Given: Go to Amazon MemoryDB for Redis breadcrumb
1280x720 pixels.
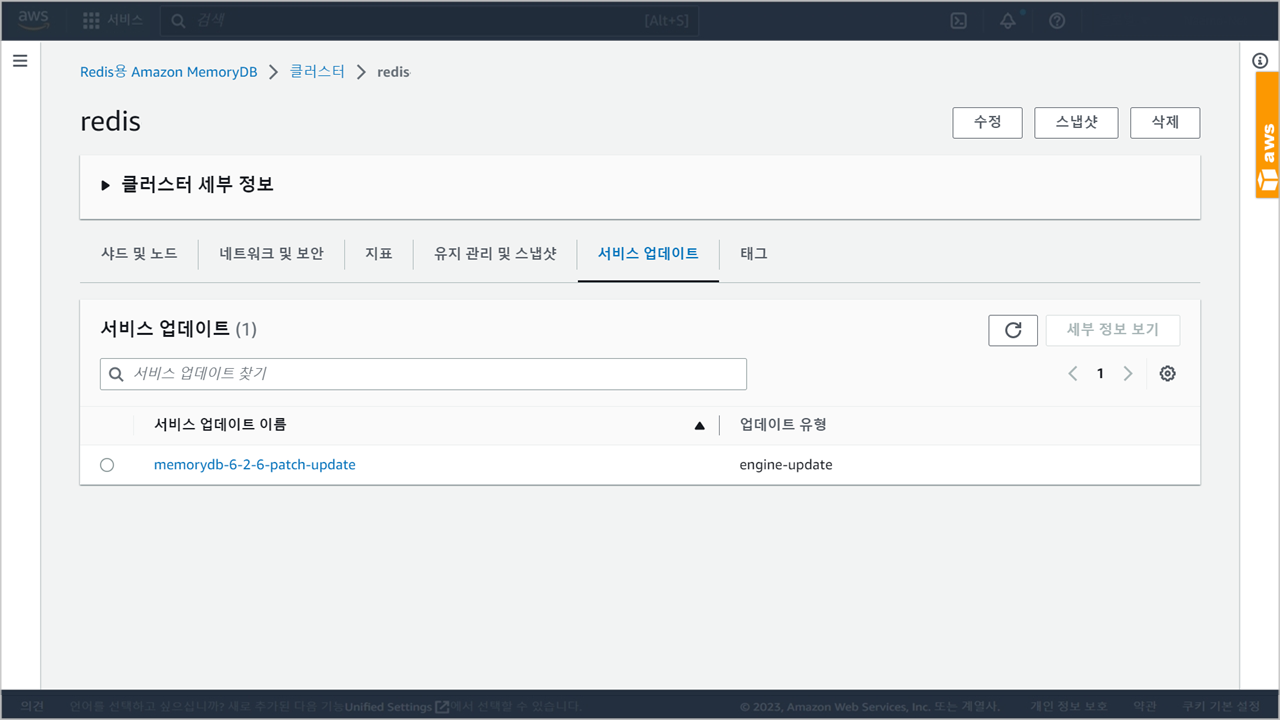Looking at the screenshot, I should 169,72.
